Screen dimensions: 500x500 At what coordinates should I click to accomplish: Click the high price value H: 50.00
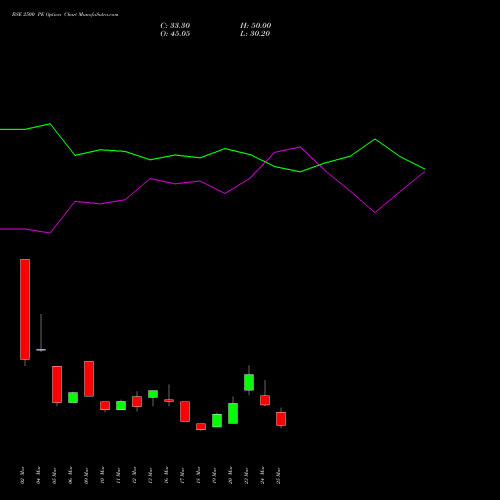pyautogui.click(x=255, y=26)
